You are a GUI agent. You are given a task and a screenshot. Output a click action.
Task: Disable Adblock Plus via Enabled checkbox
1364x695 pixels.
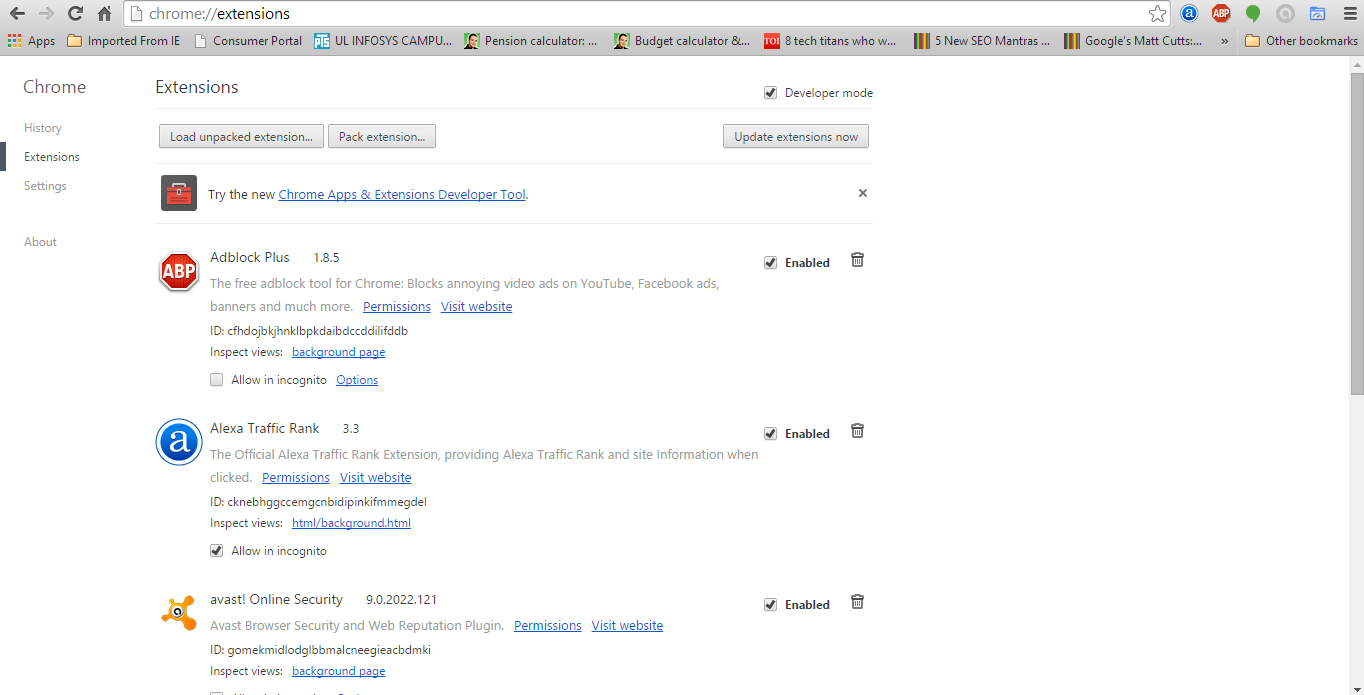[x=770, y=263]
